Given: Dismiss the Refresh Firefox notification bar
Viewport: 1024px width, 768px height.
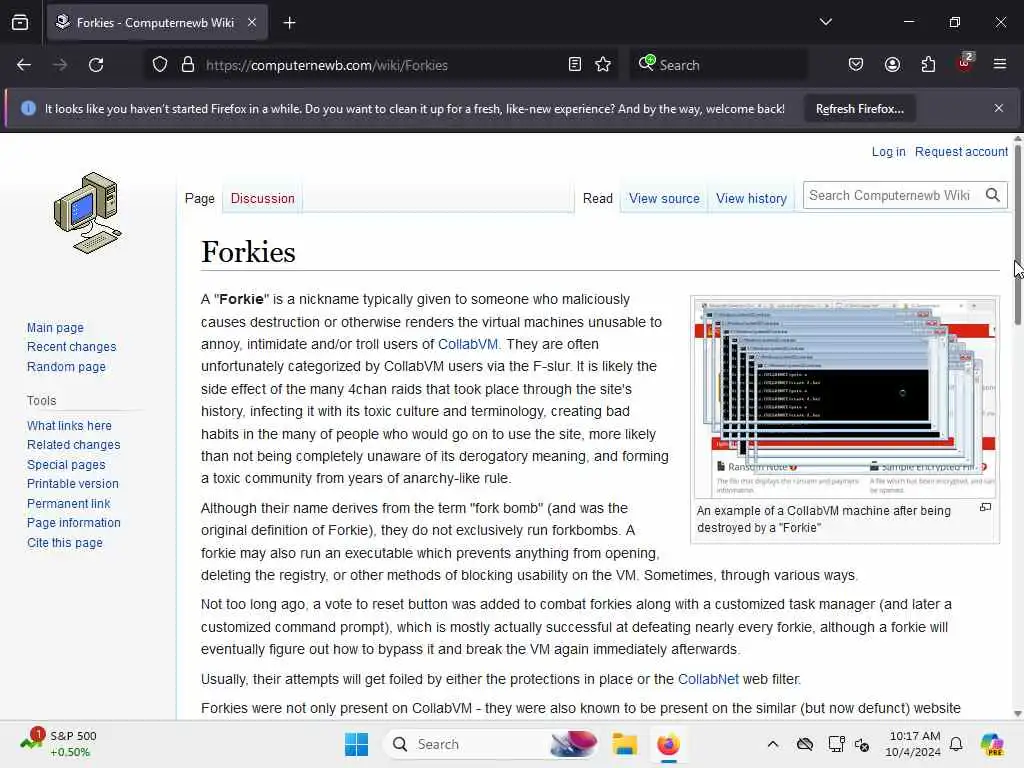Looking at the screenshot, I should (x=999, y=108).
